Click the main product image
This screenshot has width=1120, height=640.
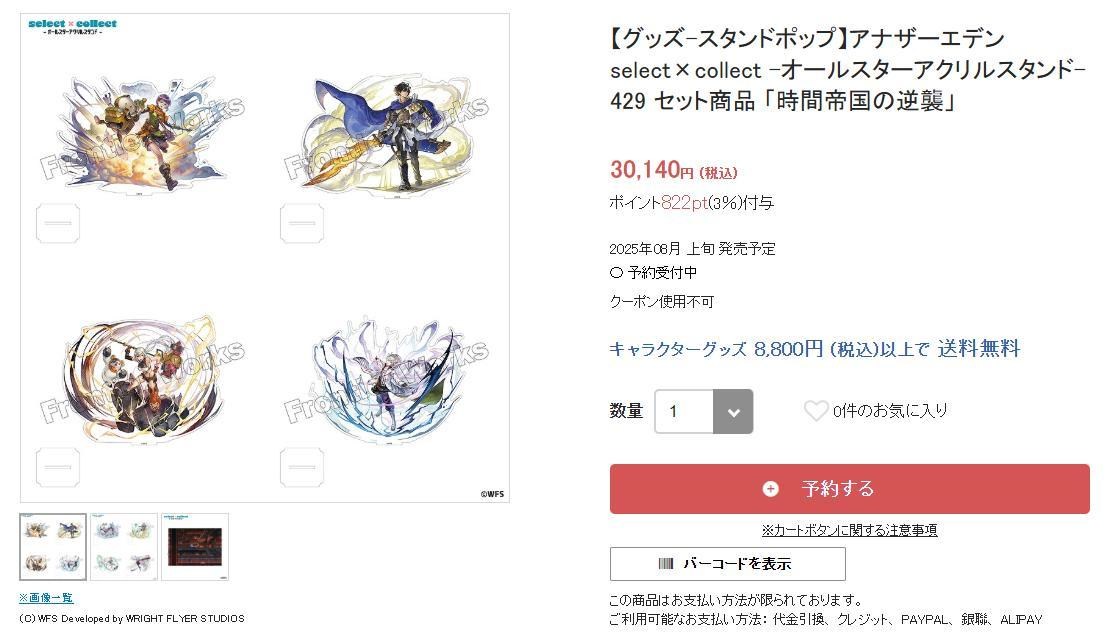(265, 258)
